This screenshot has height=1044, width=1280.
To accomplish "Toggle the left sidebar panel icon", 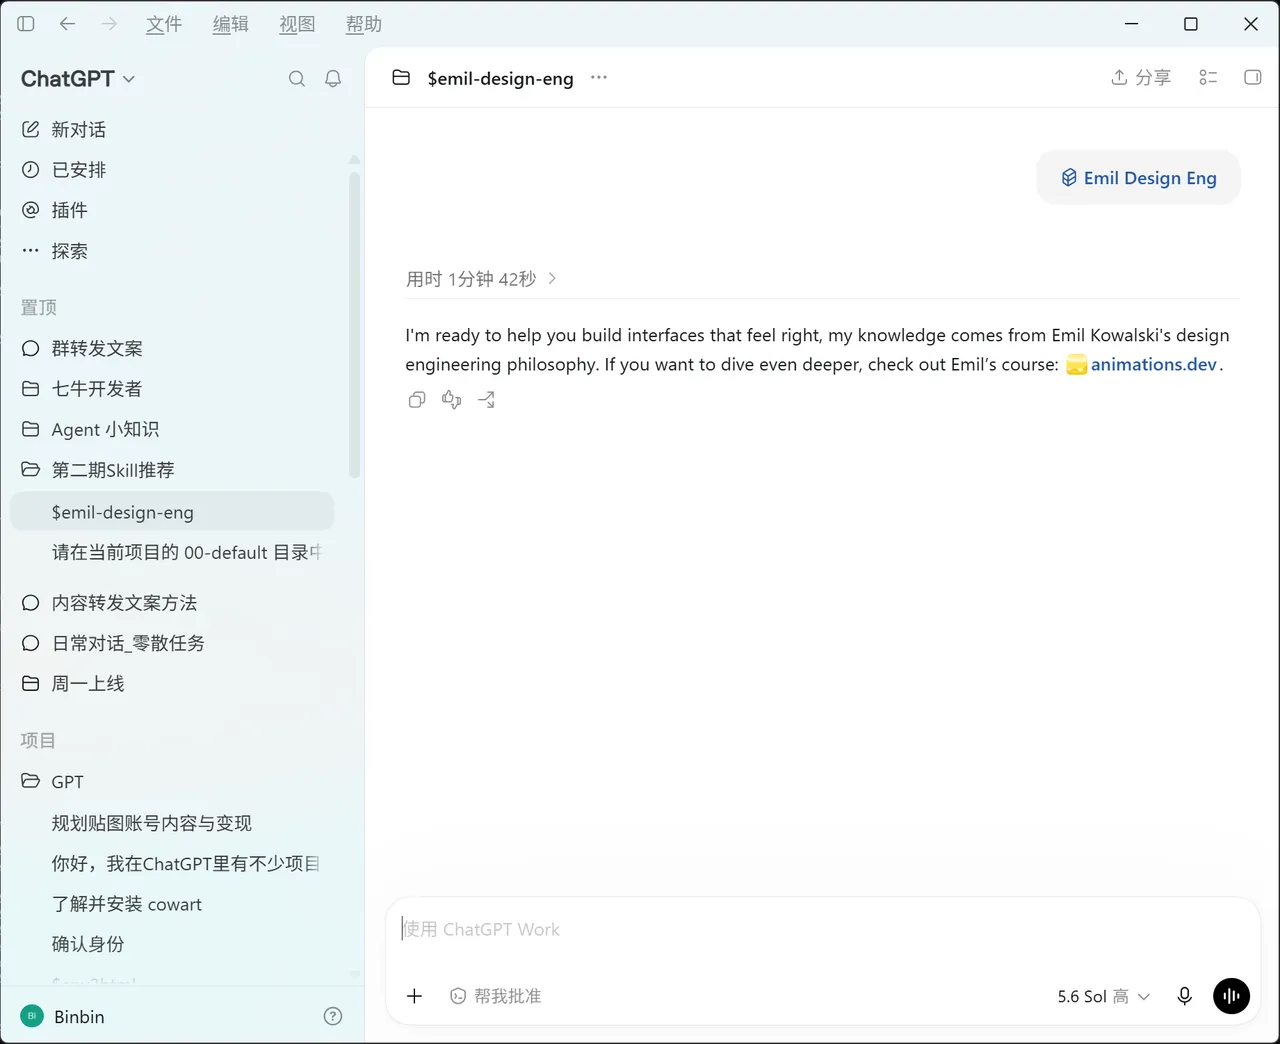I will 26,24.
